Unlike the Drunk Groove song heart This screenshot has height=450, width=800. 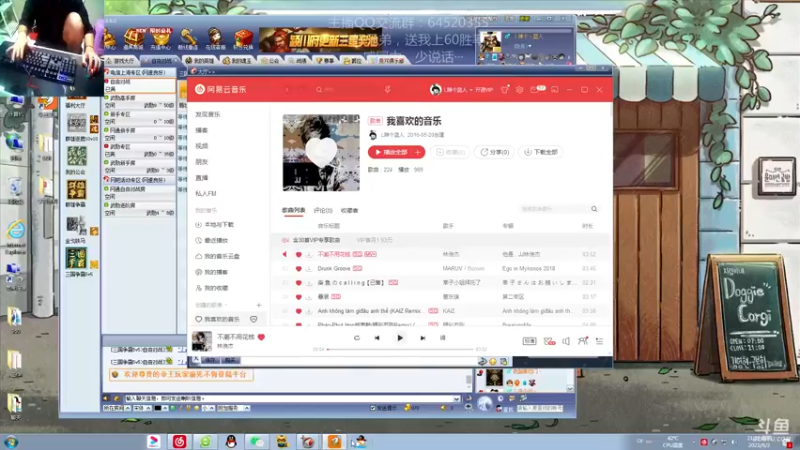298,268
